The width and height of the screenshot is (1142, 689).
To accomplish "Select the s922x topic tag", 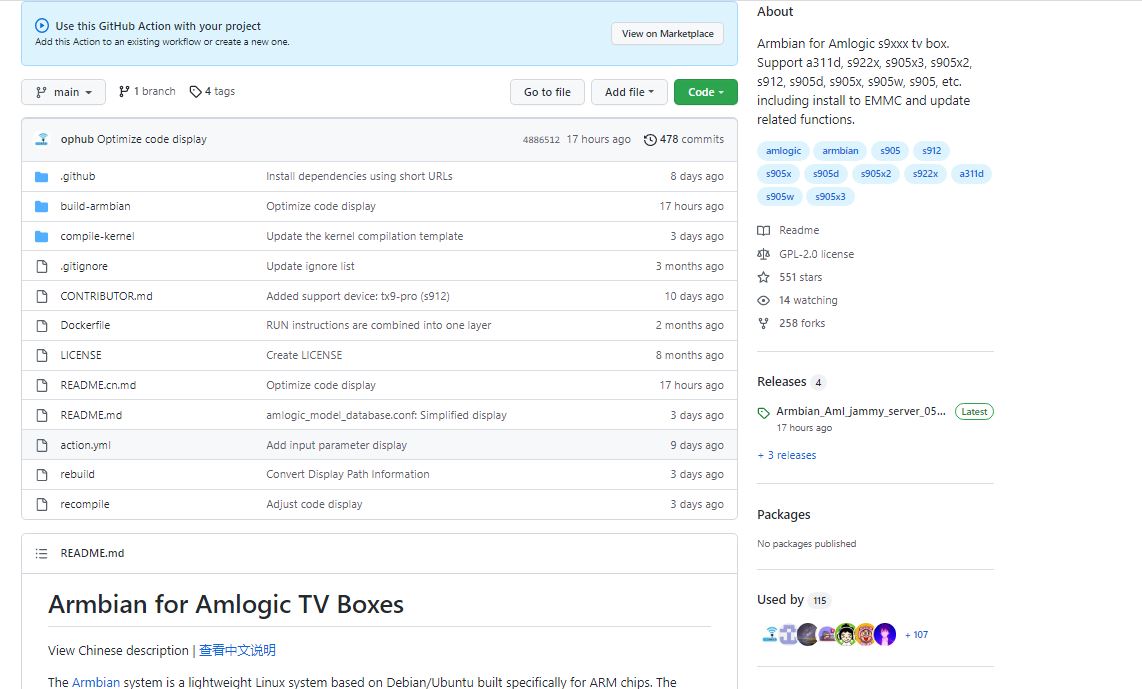I will 925,173.
